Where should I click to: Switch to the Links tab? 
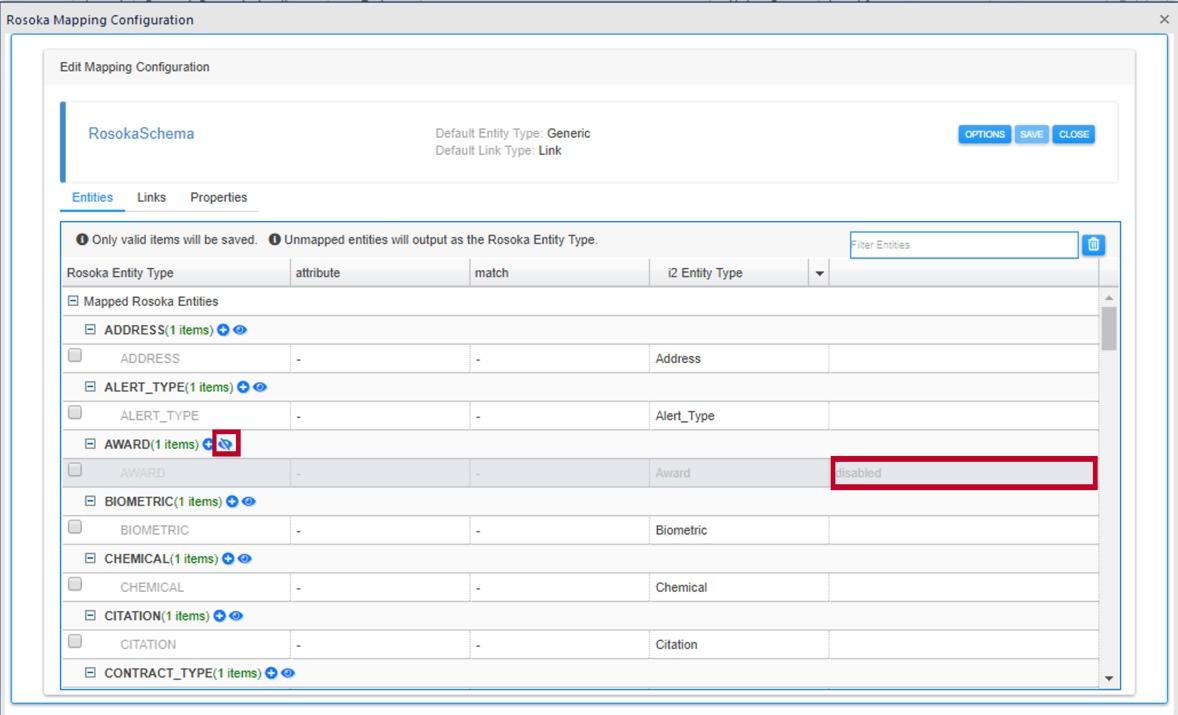(151, 197)
